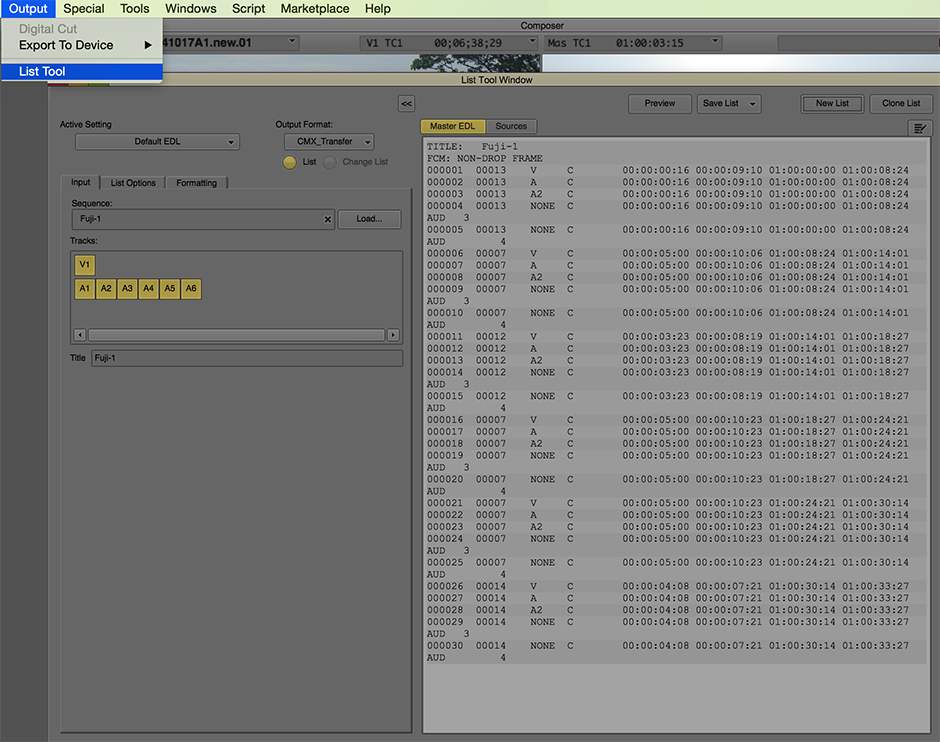Toggle the A6 audio track button

[191, 288]
